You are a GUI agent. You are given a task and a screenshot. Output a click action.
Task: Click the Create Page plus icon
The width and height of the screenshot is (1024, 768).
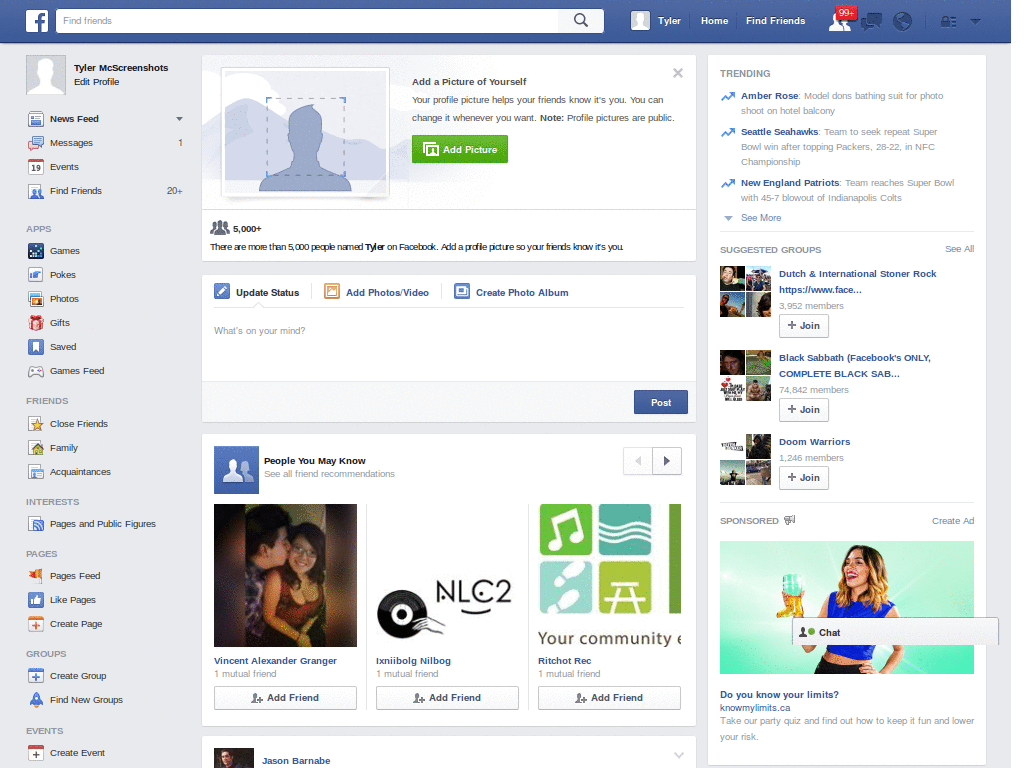coord(36,624)
